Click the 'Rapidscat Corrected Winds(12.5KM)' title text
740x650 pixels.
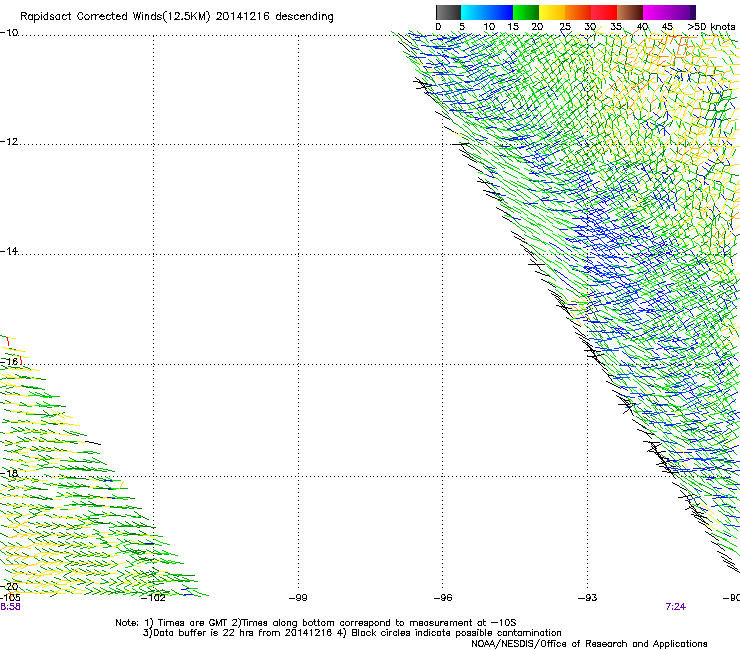115,17
